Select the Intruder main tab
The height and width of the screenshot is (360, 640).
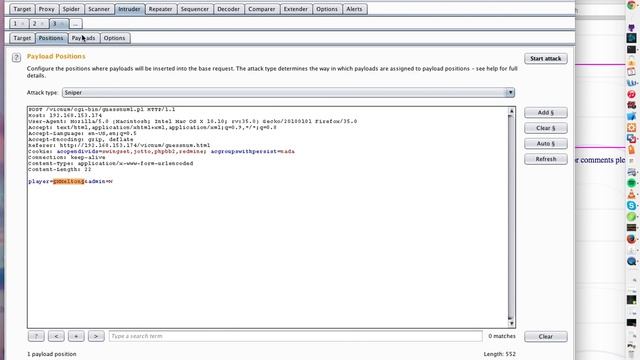[x=129, y=9]
